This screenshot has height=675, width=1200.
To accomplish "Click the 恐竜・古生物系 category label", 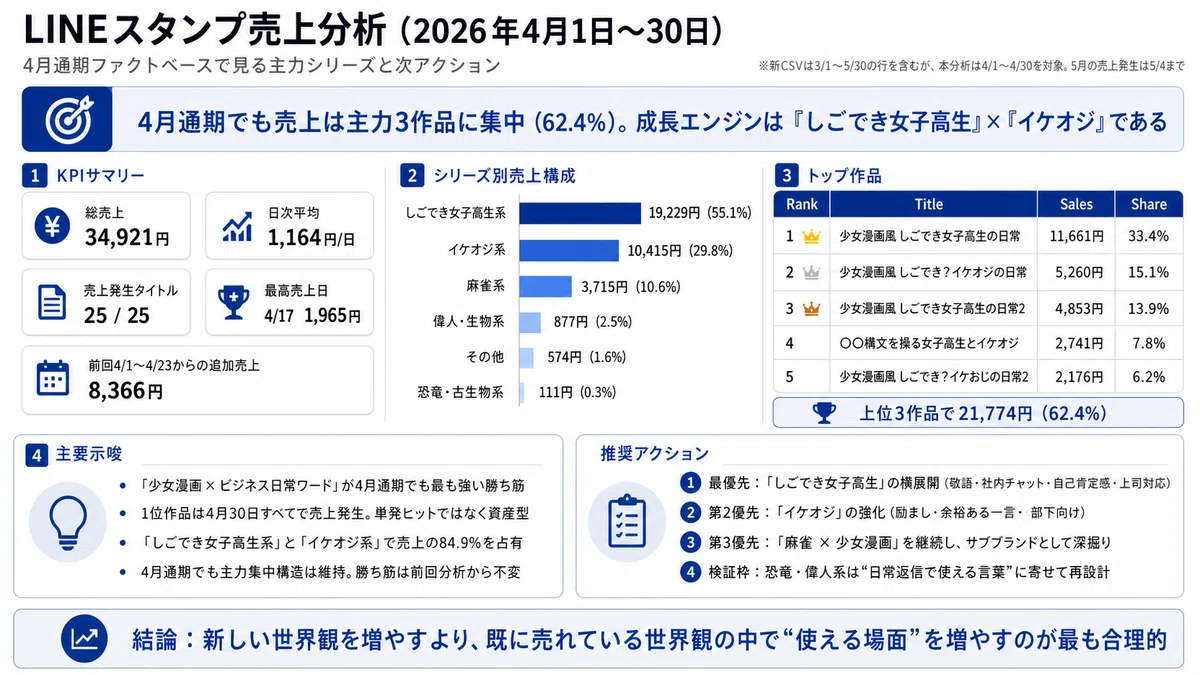I will pos(461,392).
